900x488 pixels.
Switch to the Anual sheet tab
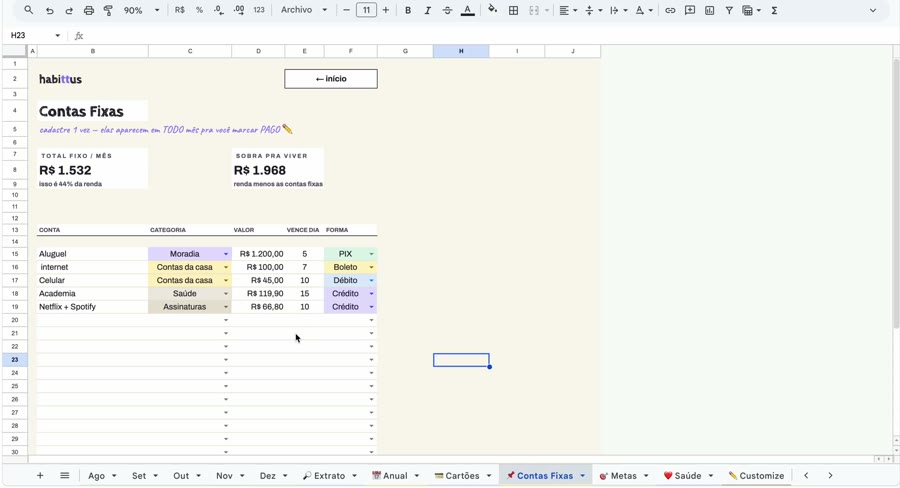click(390, 476)
